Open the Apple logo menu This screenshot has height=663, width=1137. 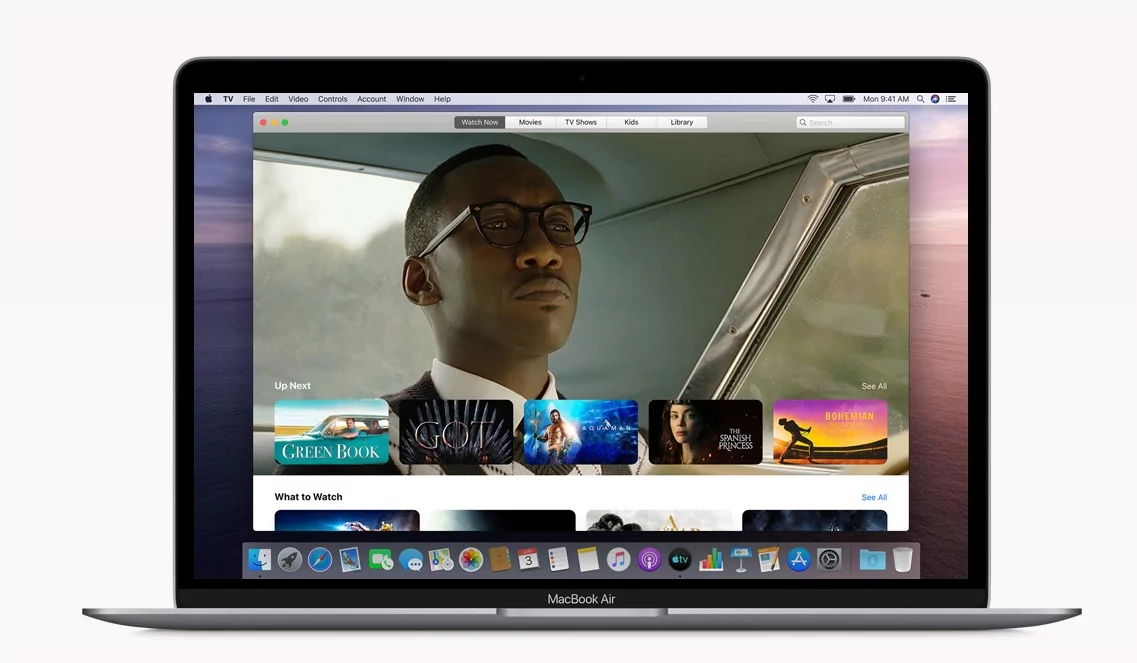[x=208, y=99]
